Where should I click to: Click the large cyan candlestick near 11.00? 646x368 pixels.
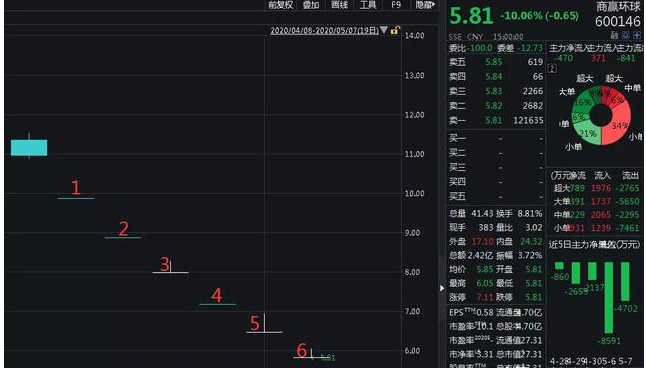point(29,148)
